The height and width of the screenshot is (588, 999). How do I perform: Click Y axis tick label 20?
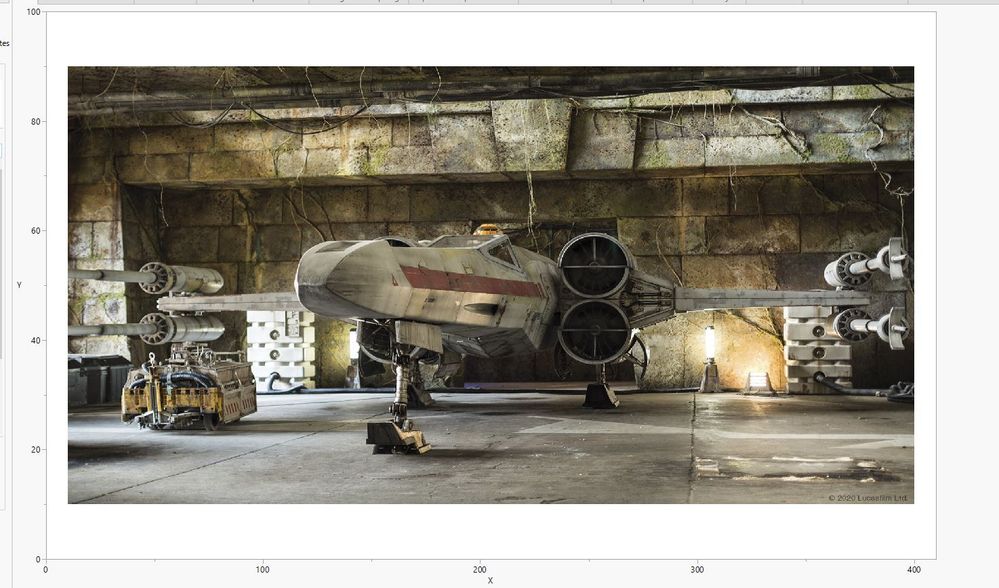36,450
